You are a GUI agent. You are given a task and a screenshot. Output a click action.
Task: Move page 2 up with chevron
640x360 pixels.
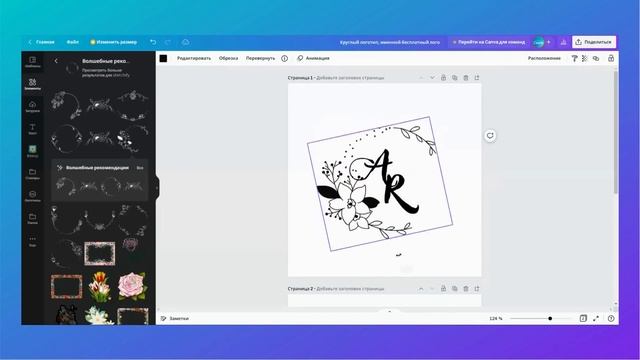(x=421, y=289)
